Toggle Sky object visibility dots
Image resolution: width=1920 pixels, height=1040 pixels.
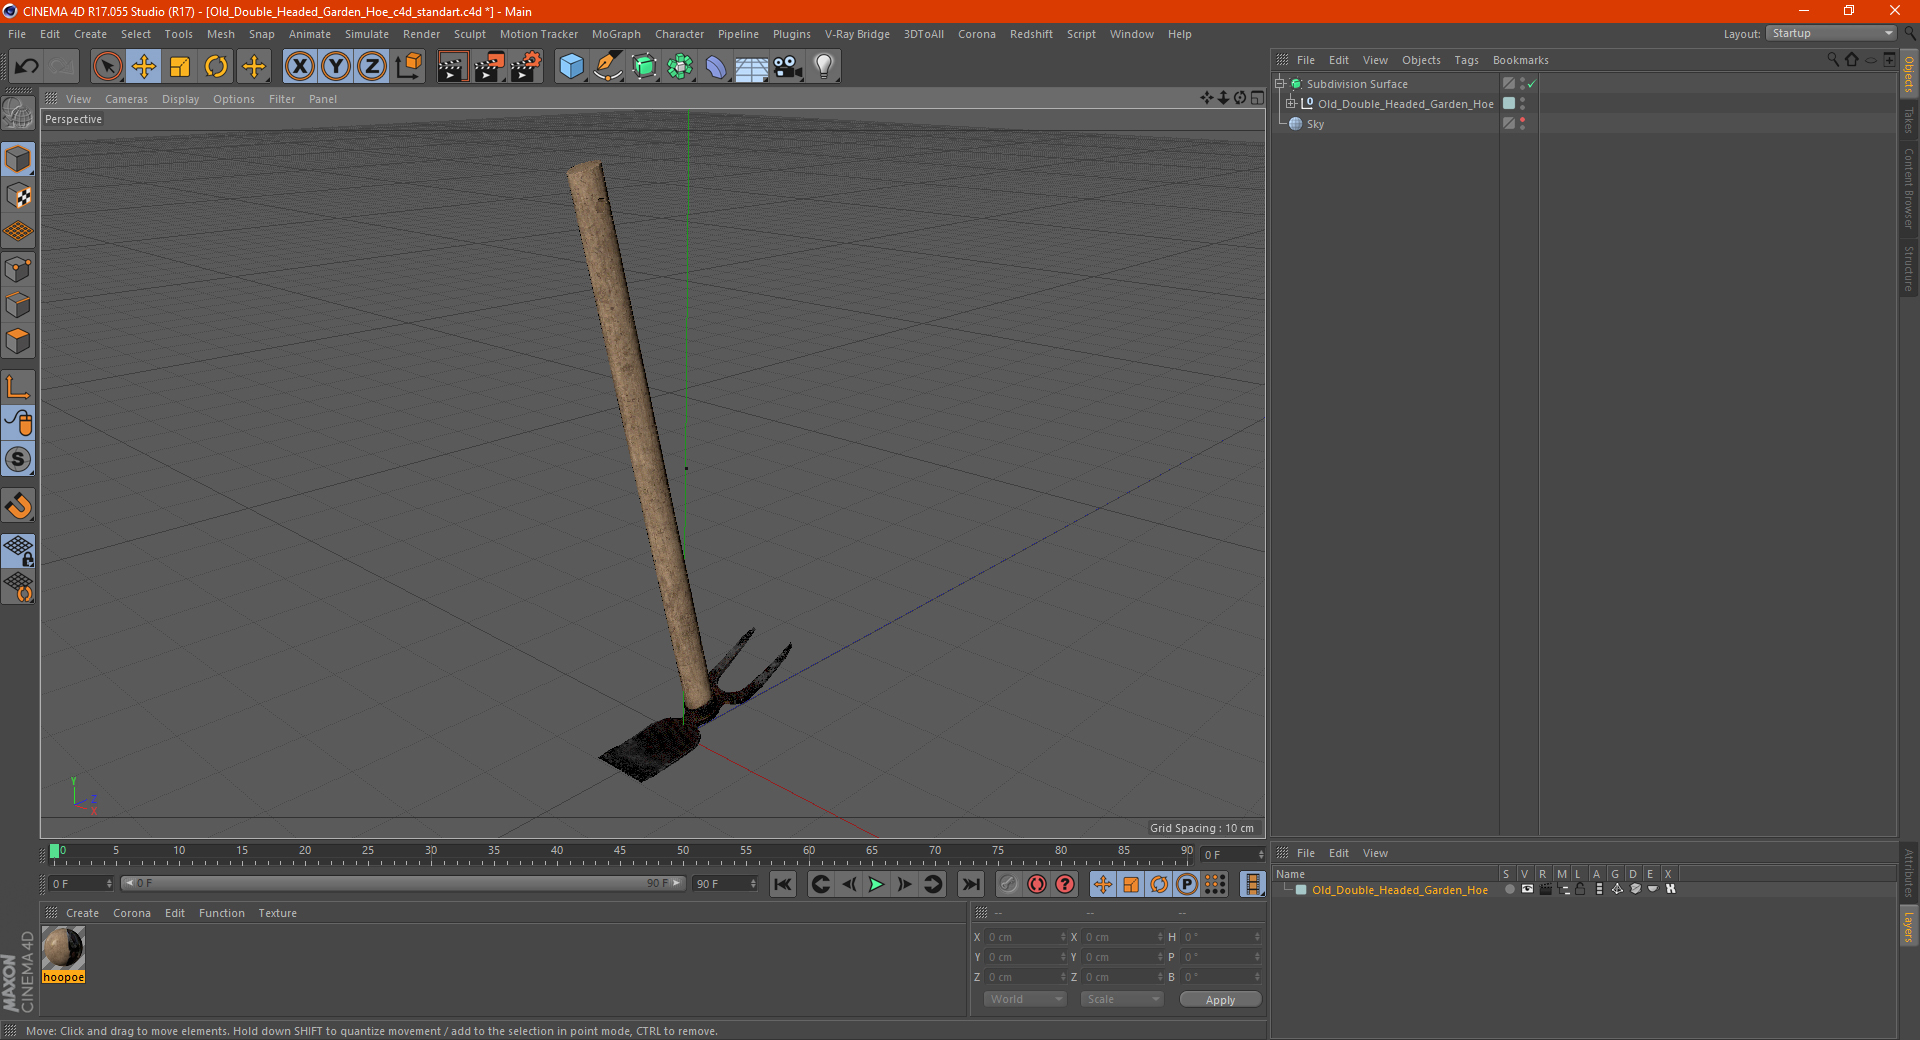1522,124
